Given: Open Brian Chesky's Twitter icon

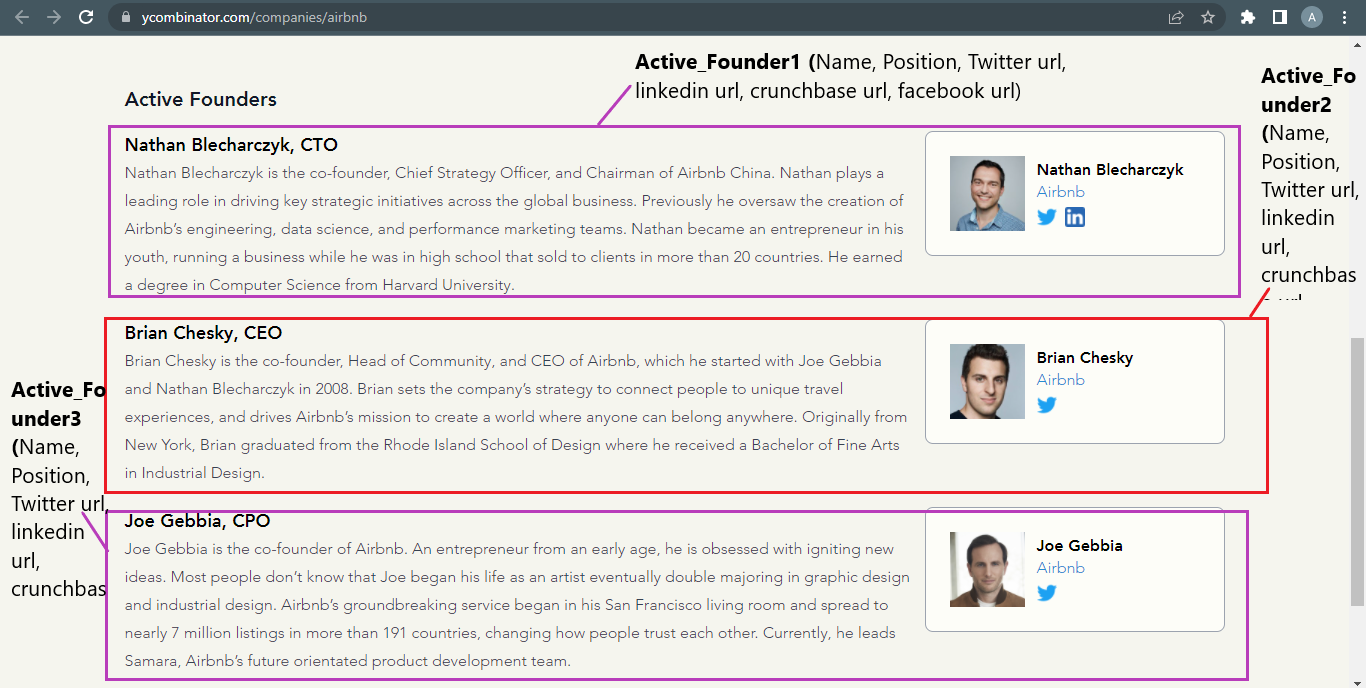Looking at the screenshot, I should tap(1047, 405).
